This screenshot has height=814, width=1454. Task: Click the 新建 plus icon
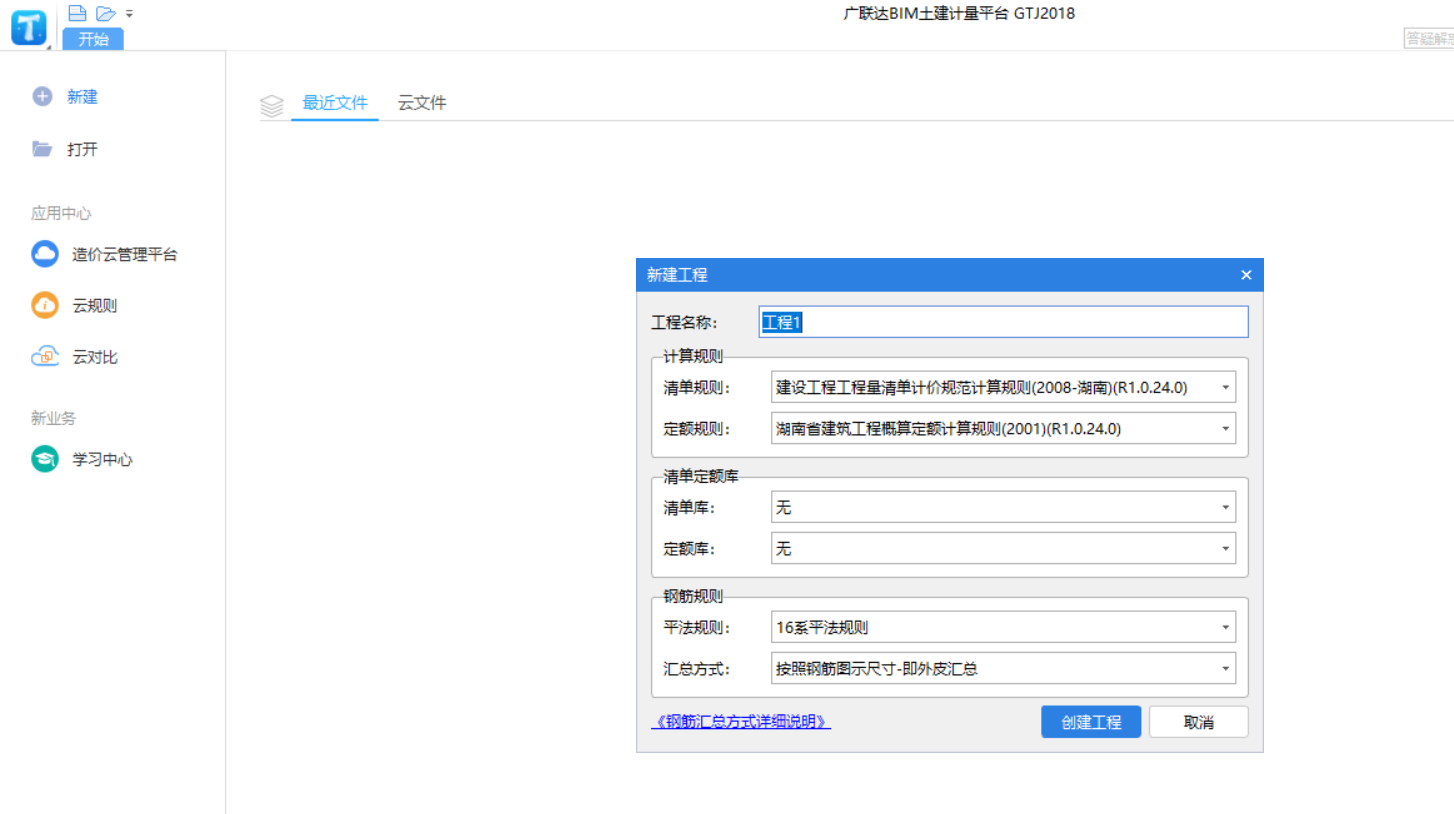tap(42, 97)
